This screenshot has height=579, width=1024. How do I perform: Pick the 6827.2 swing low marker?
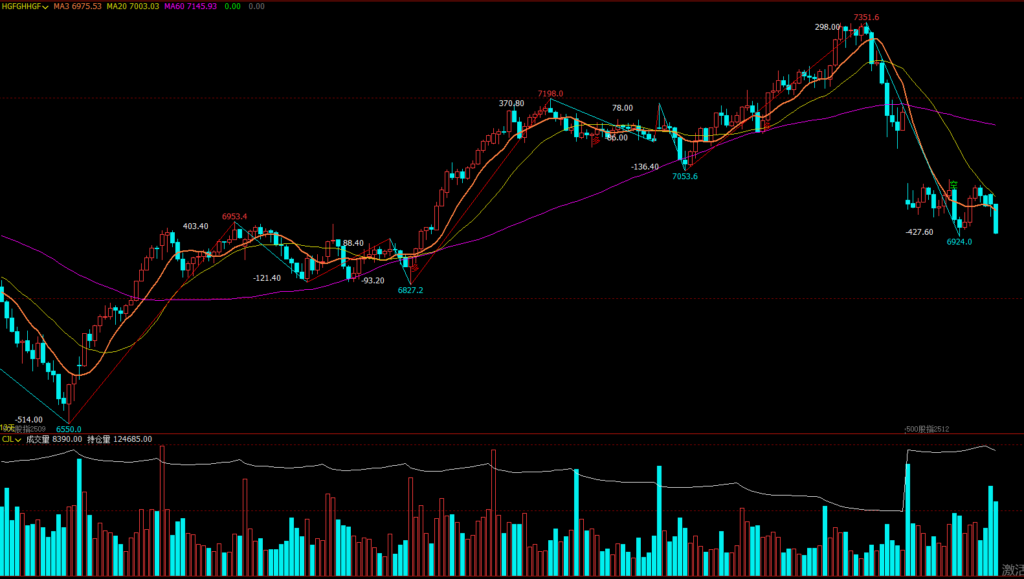pos(410,290)
